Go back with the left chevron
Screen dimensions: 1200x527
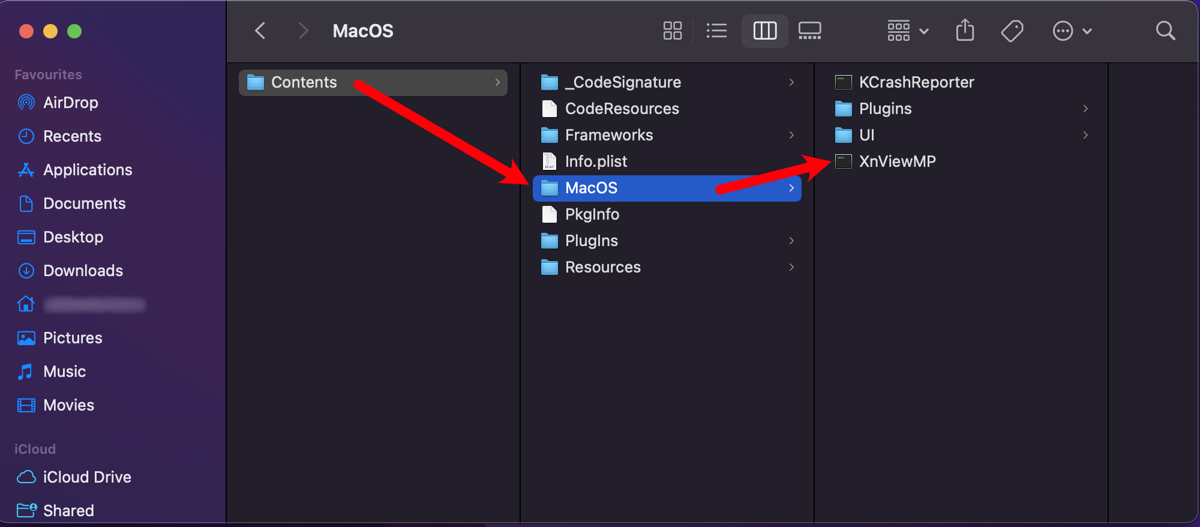point(260,31)
